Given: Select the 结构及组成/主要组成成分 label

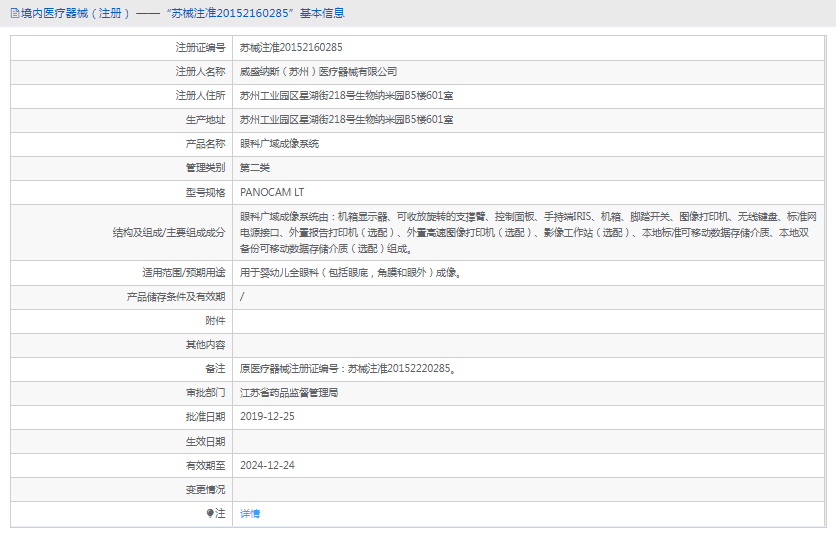Looking at the screenshot, I should pyautogui.click(x=169, y=233).
